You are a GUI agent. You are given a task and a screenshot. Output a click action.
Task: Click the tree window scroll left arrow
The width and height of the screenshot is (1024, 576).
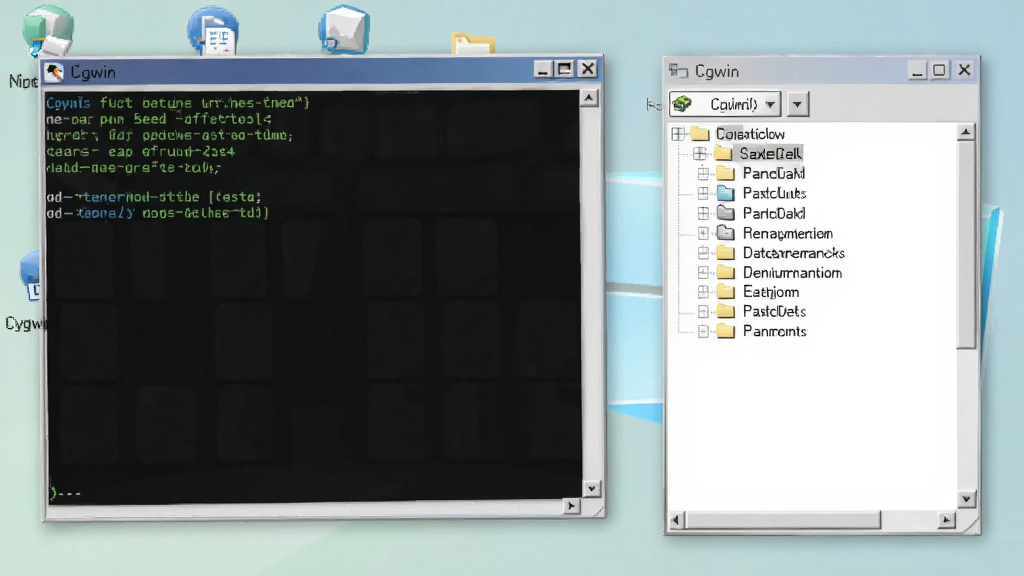(x=676, y=520)
